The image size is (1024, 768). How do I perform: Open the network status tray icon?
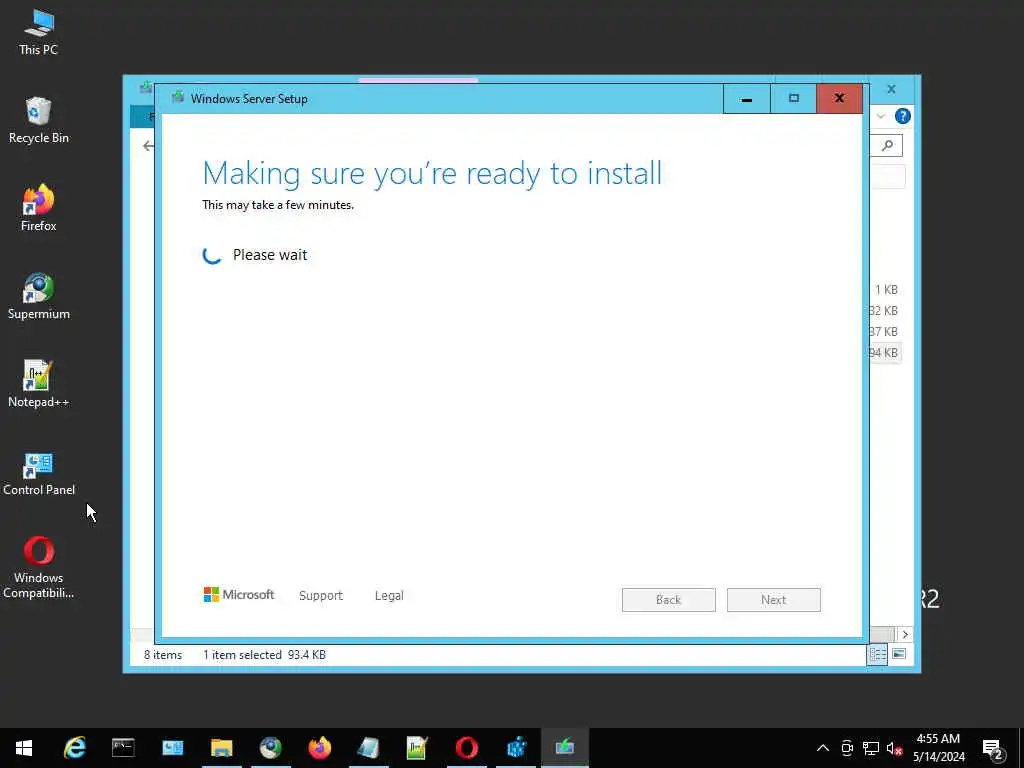(x=871, y=748)
